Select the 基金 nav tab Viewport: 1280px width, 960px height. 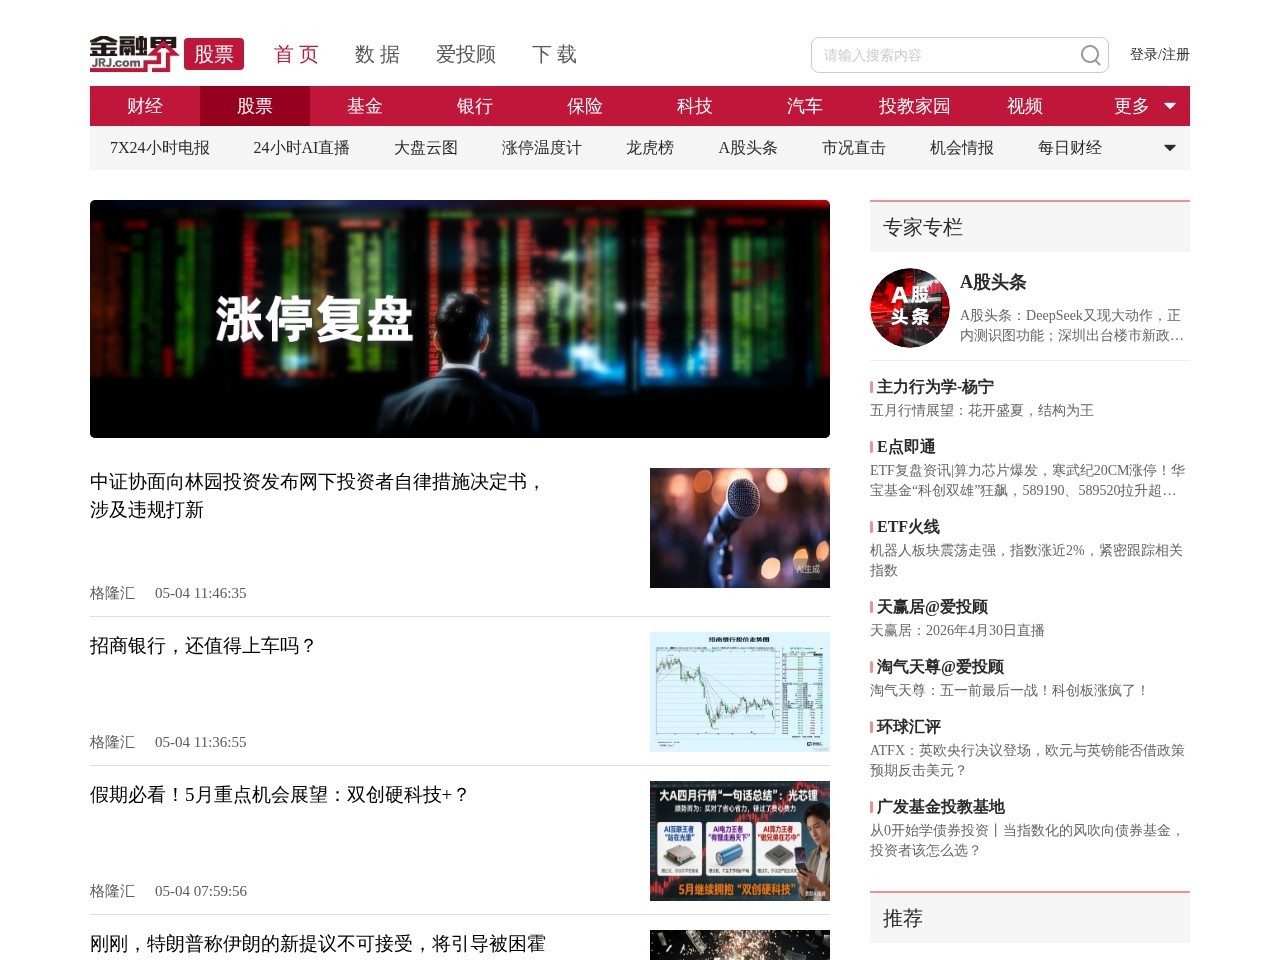coord(365,106)
